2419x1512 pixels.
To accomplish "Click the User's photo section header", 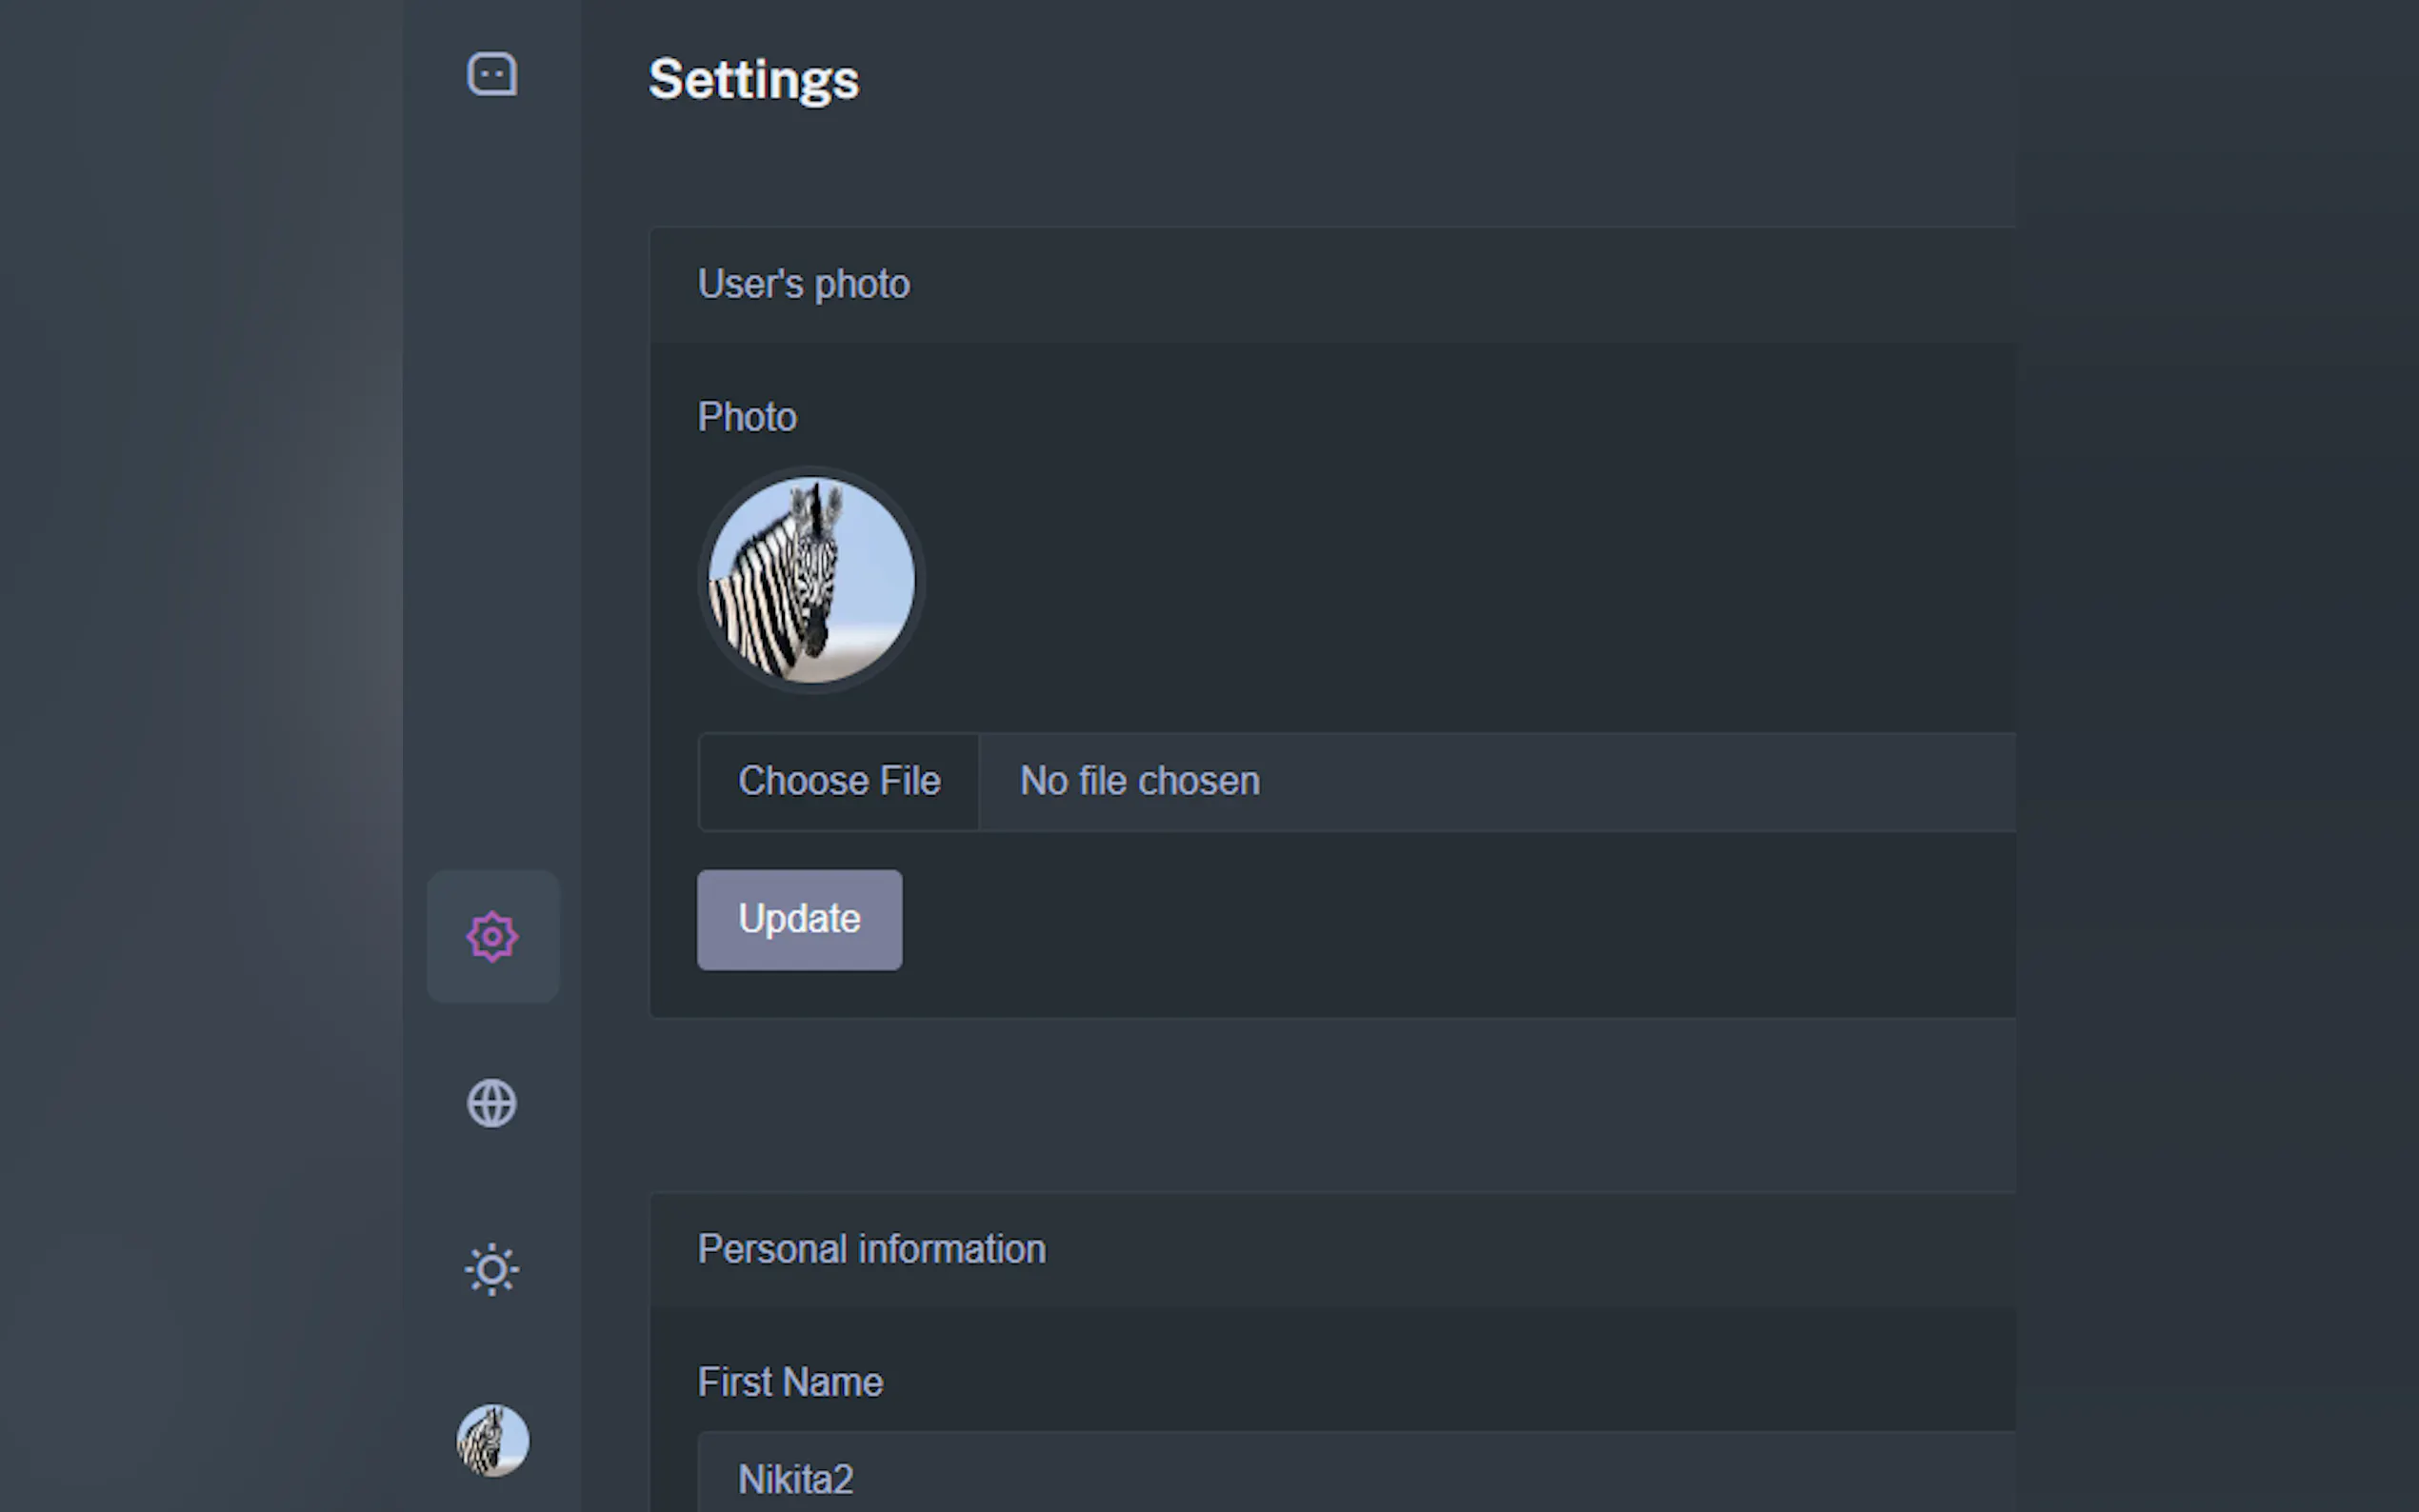I will click(804, 284).
